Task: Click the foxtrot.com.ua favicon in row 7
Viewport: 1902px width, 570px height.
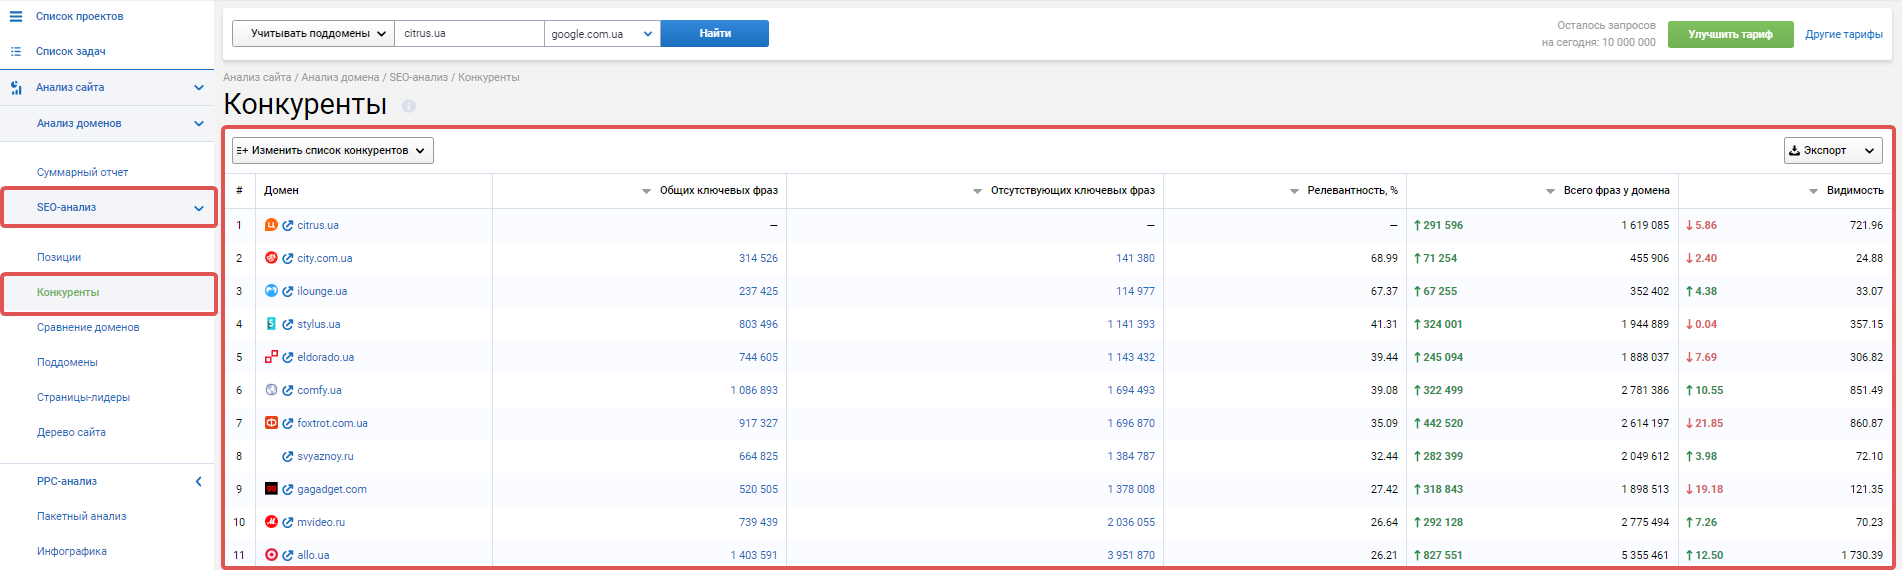Action: pos(271,423)
